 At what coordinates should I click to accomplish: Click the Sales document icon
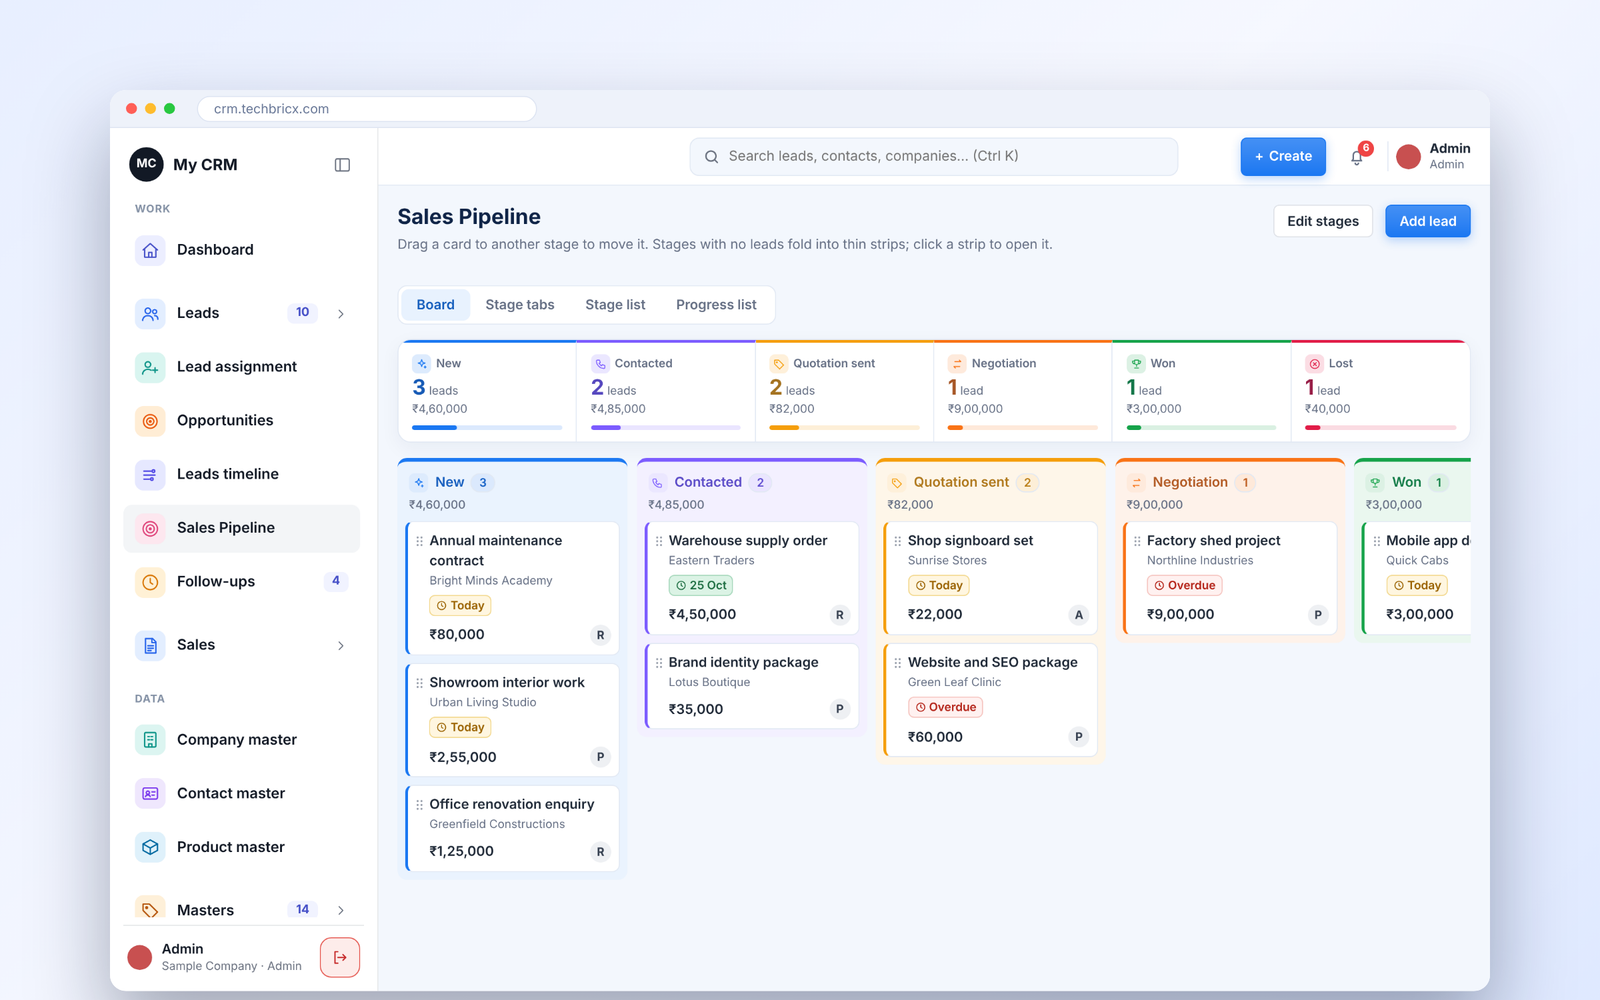tap(150, 645)
